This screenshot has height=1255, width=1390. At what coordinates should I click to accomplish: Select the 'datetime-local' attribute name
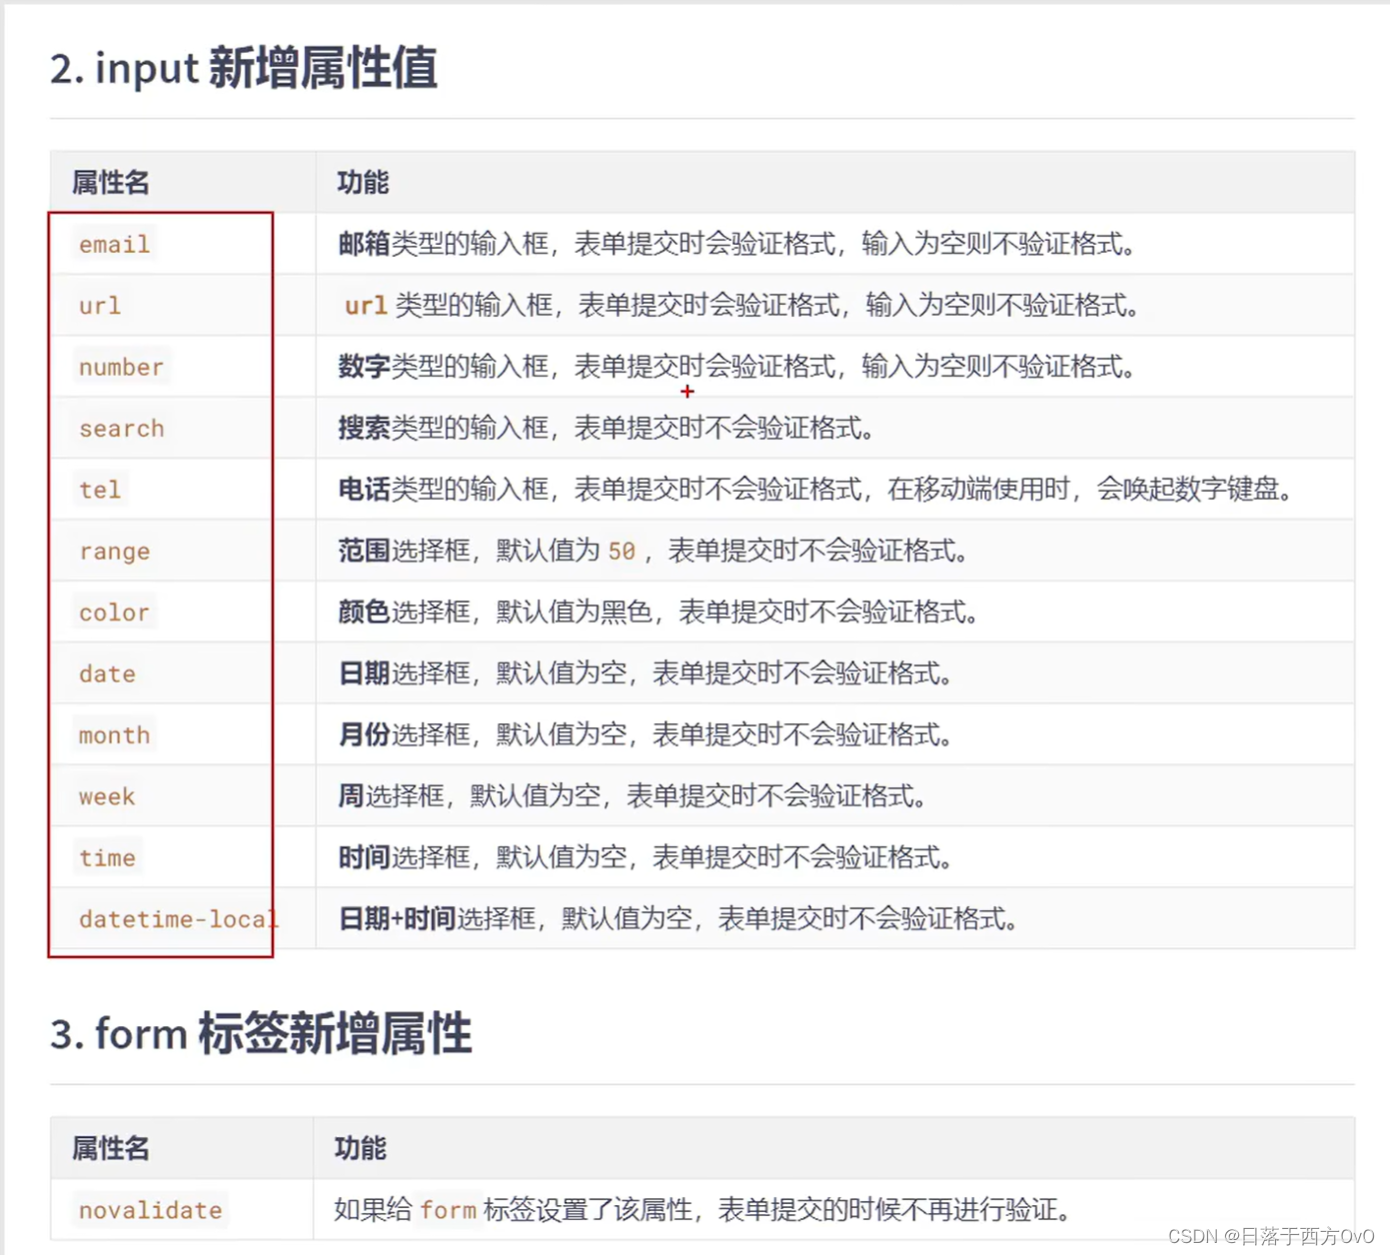coord(179,919)
